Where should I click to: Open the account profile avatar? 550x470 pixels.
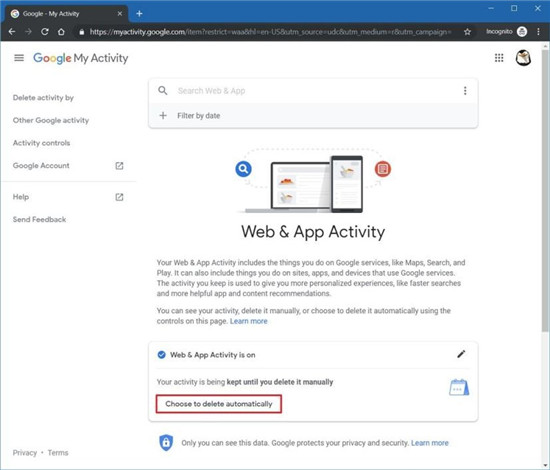(523, 58)
